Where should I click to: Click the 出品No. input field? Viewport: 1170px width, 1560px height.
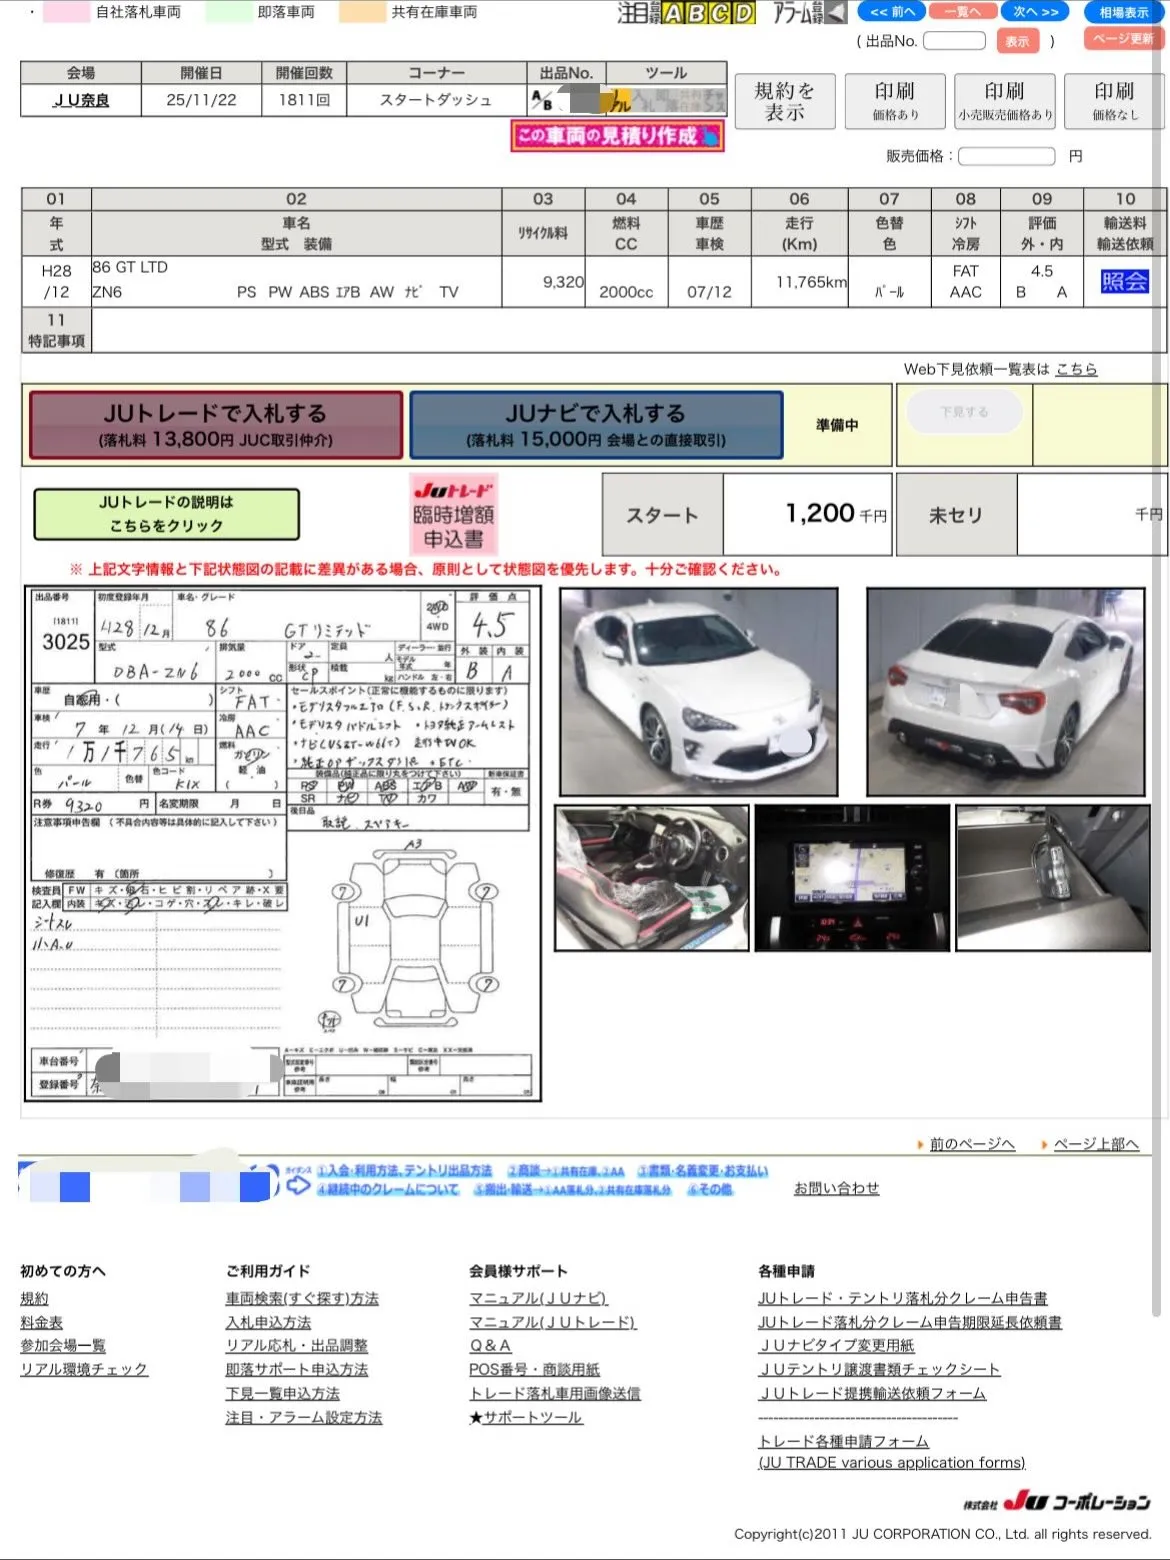tap(954, 41)
